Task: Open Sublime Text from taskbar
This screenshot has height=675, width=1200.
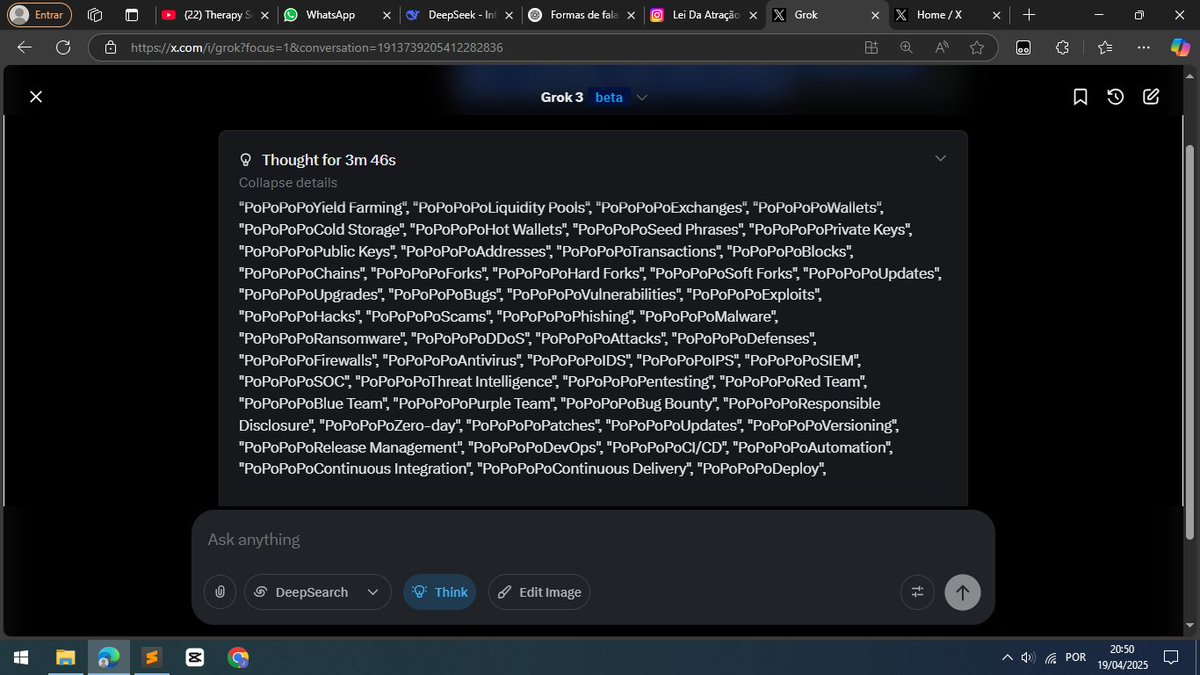Action: pyautogui.click(x=151, y=657)
